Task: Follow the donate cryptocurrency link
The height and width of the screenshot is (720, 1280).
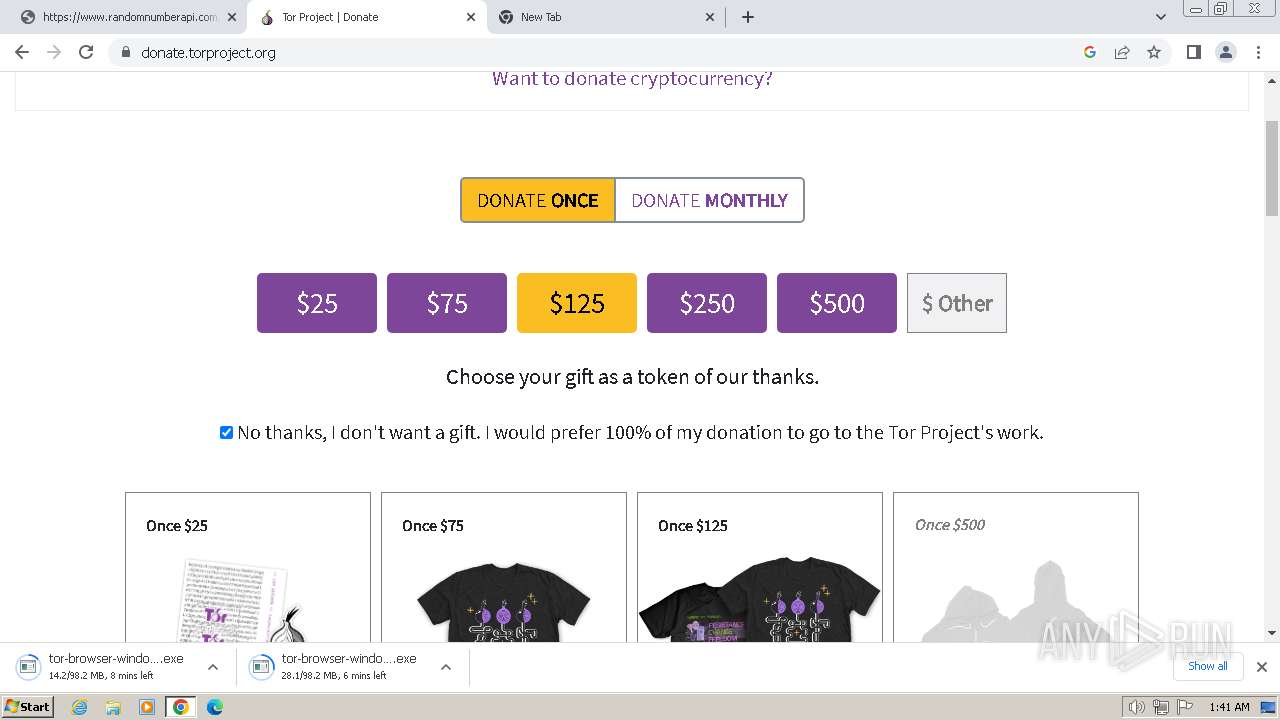Action: [632, 79]
